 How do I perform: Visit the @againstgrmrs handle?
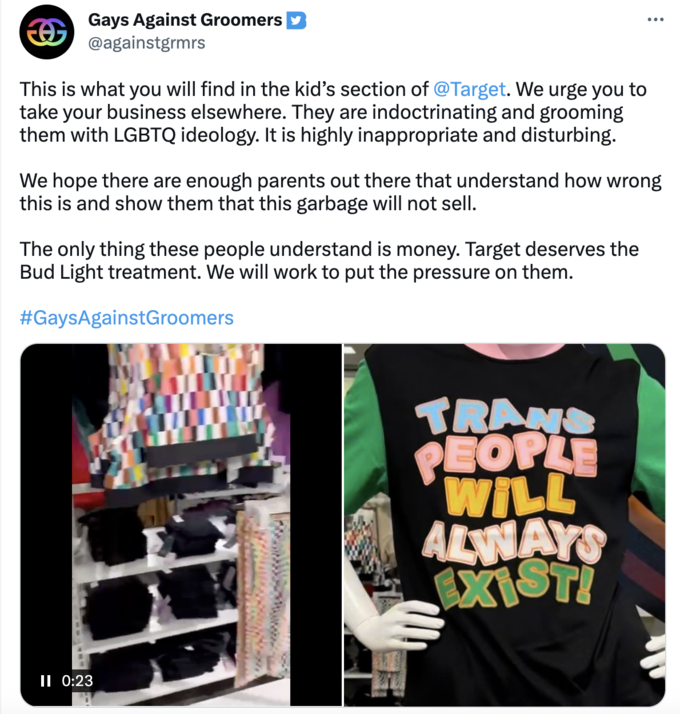click(147, 43)
